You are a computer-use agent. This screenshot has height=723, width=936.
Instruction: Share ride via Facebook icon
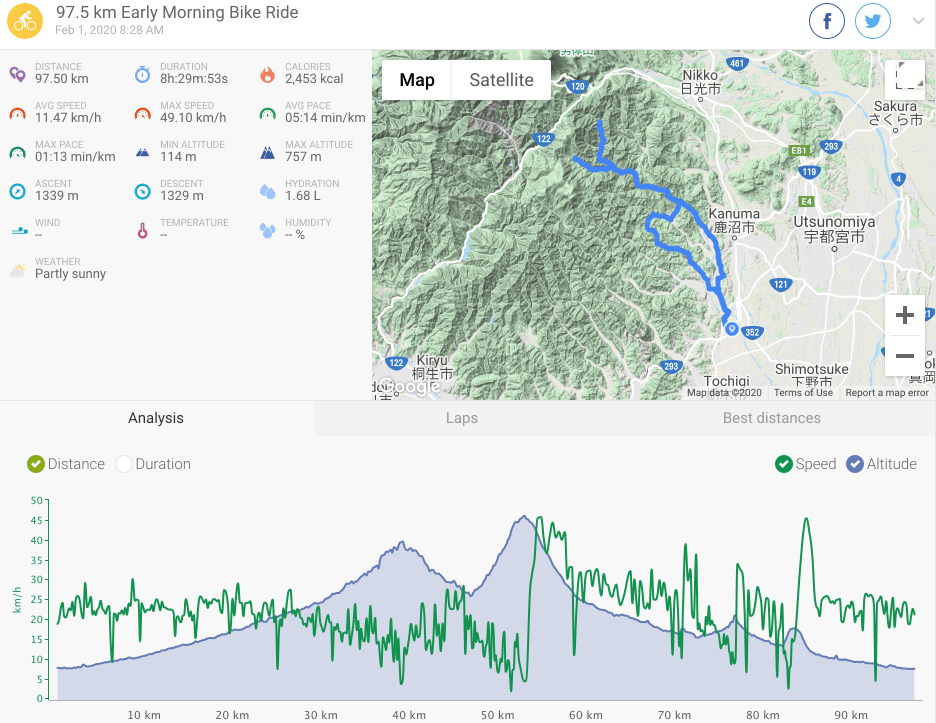point(827,21)
